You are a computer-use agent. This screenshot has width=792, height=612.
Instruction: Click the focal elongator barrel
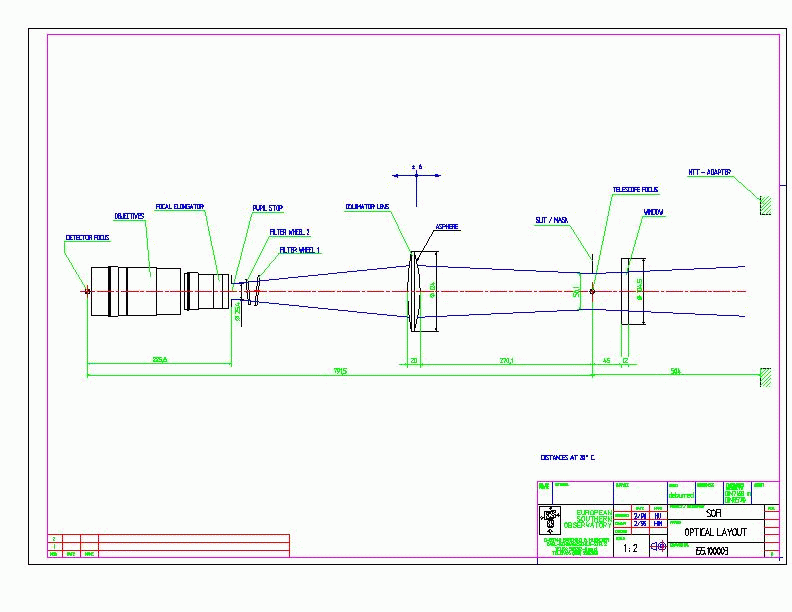coord(207,291)
